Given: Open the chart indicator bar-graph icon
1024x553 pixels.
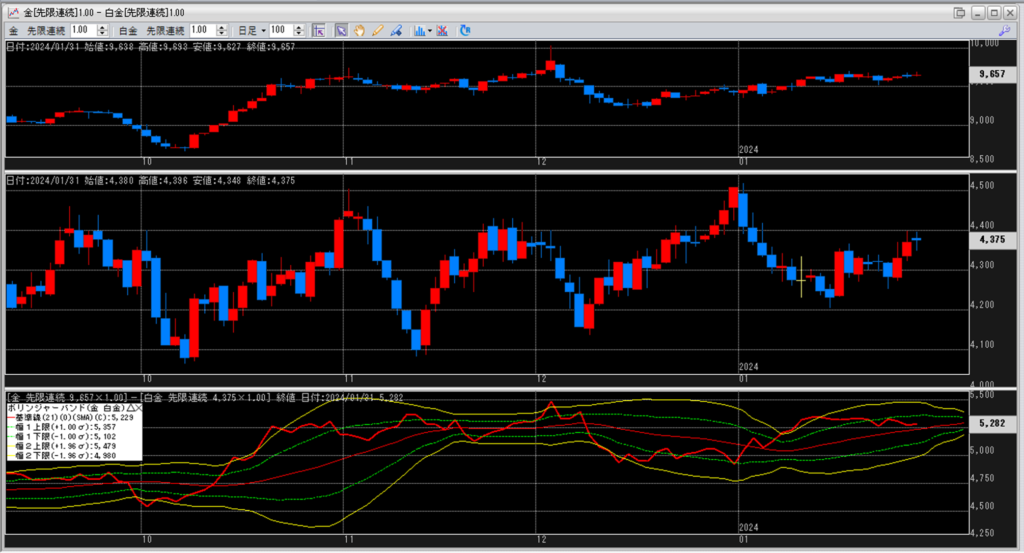Looking at the screenshot, I should 420,31.
